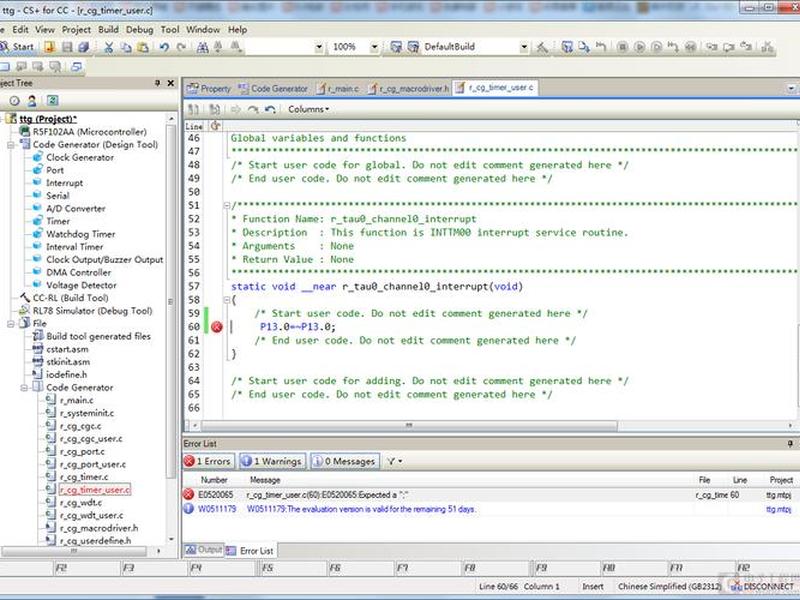Select the W0511179 warning row
The height and width of the screenshot is (600, 800).
click(490, 509)
